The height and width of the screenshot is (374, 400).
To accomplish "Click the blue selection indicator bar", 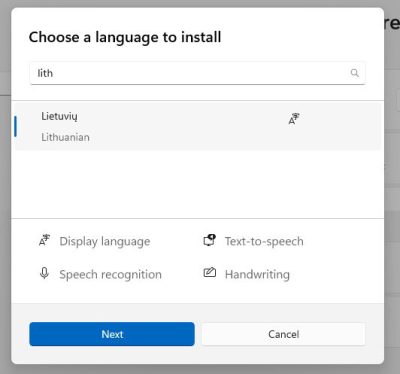I will point(15,126).
